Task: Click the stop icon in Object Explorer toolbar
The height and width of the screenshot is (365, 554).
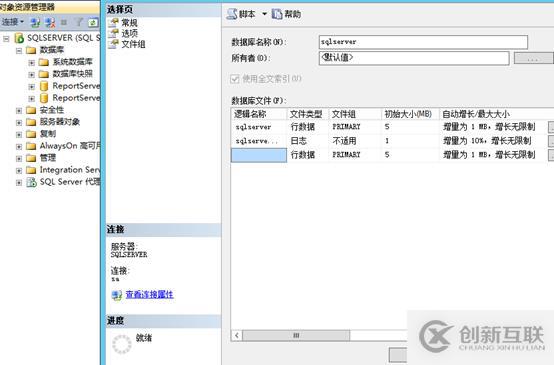Action: 64,23
